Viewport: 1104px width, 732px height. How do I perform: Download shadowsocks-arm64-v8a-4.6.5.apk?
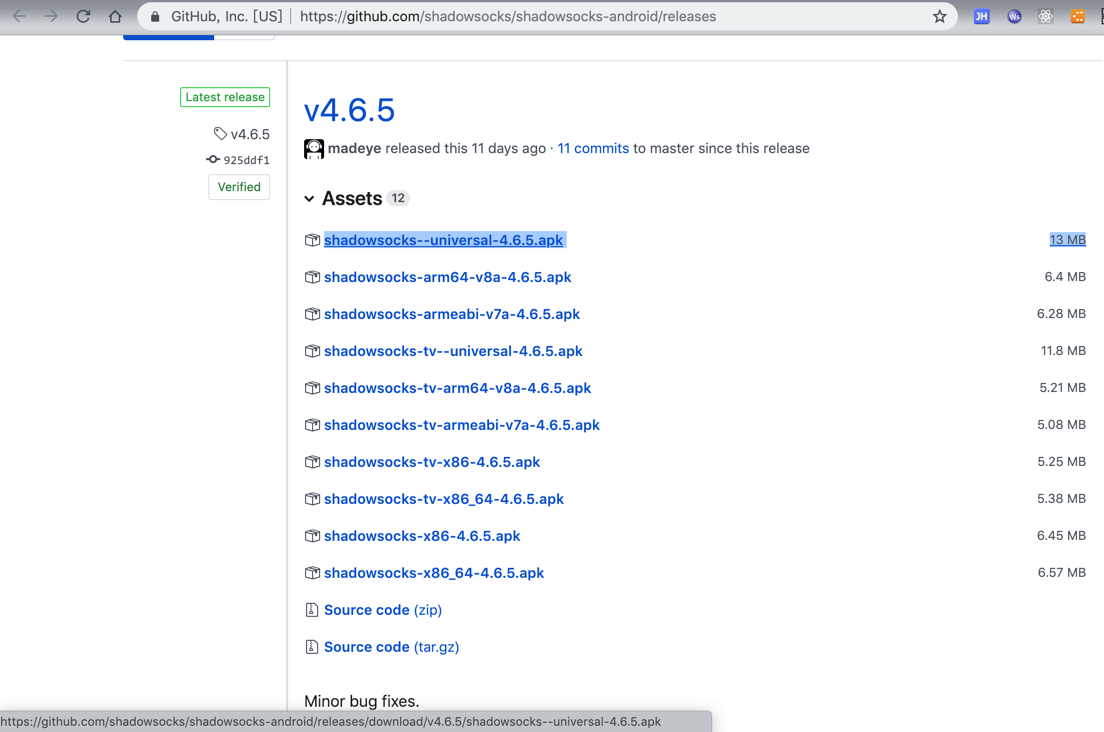(448, 277)
